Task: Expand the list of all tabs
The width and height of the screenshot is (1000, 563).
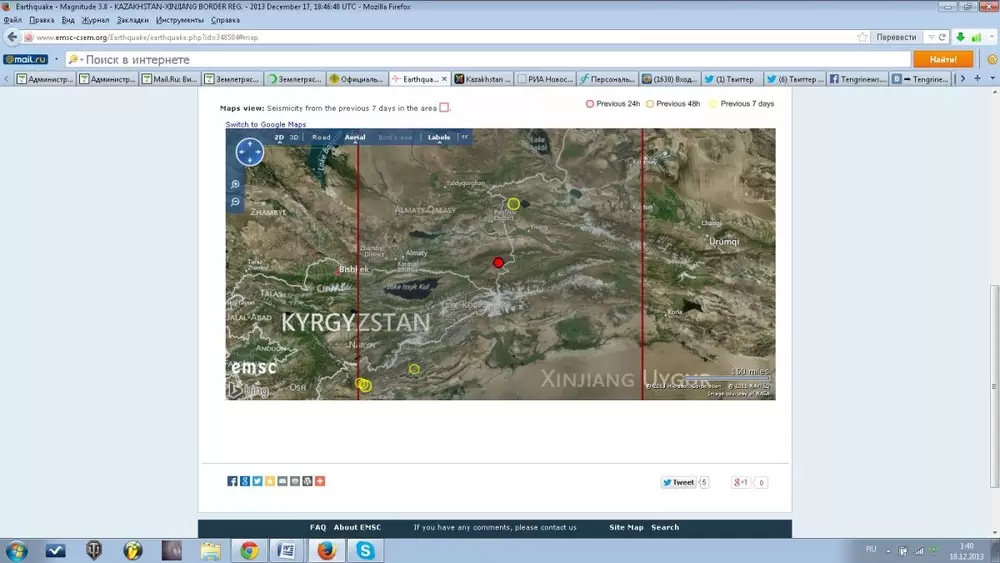Action: [978, 78]
